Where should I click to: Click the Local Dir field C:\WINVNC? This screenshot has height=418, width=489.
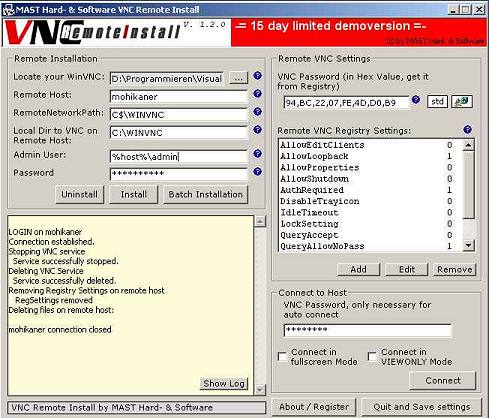point(179,133)
